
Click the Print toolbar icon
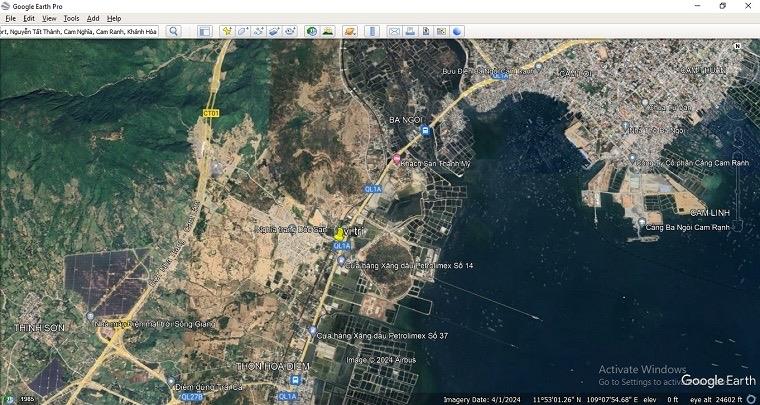[x=410, y=31]
